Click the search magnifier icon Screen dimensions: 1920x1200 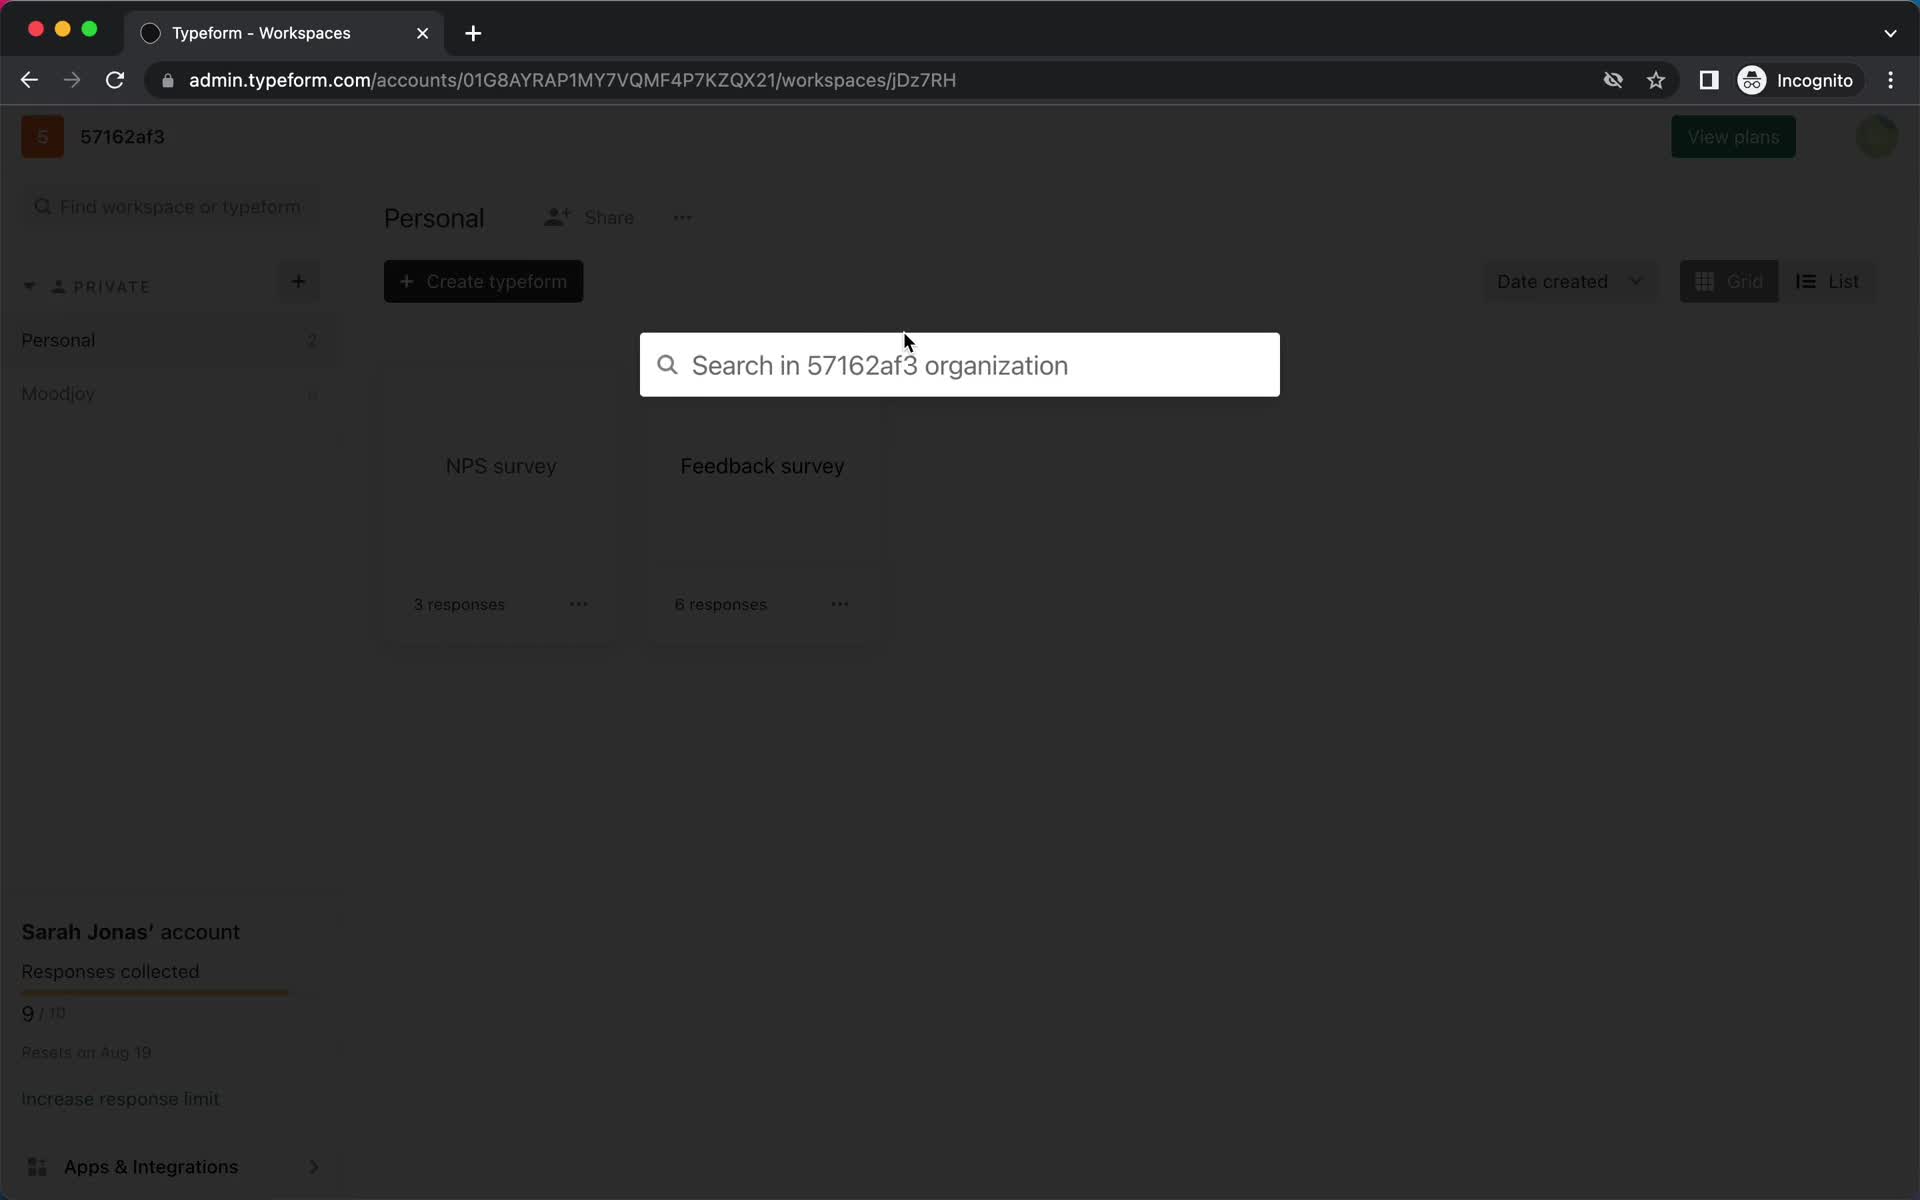tap(668, 364)
